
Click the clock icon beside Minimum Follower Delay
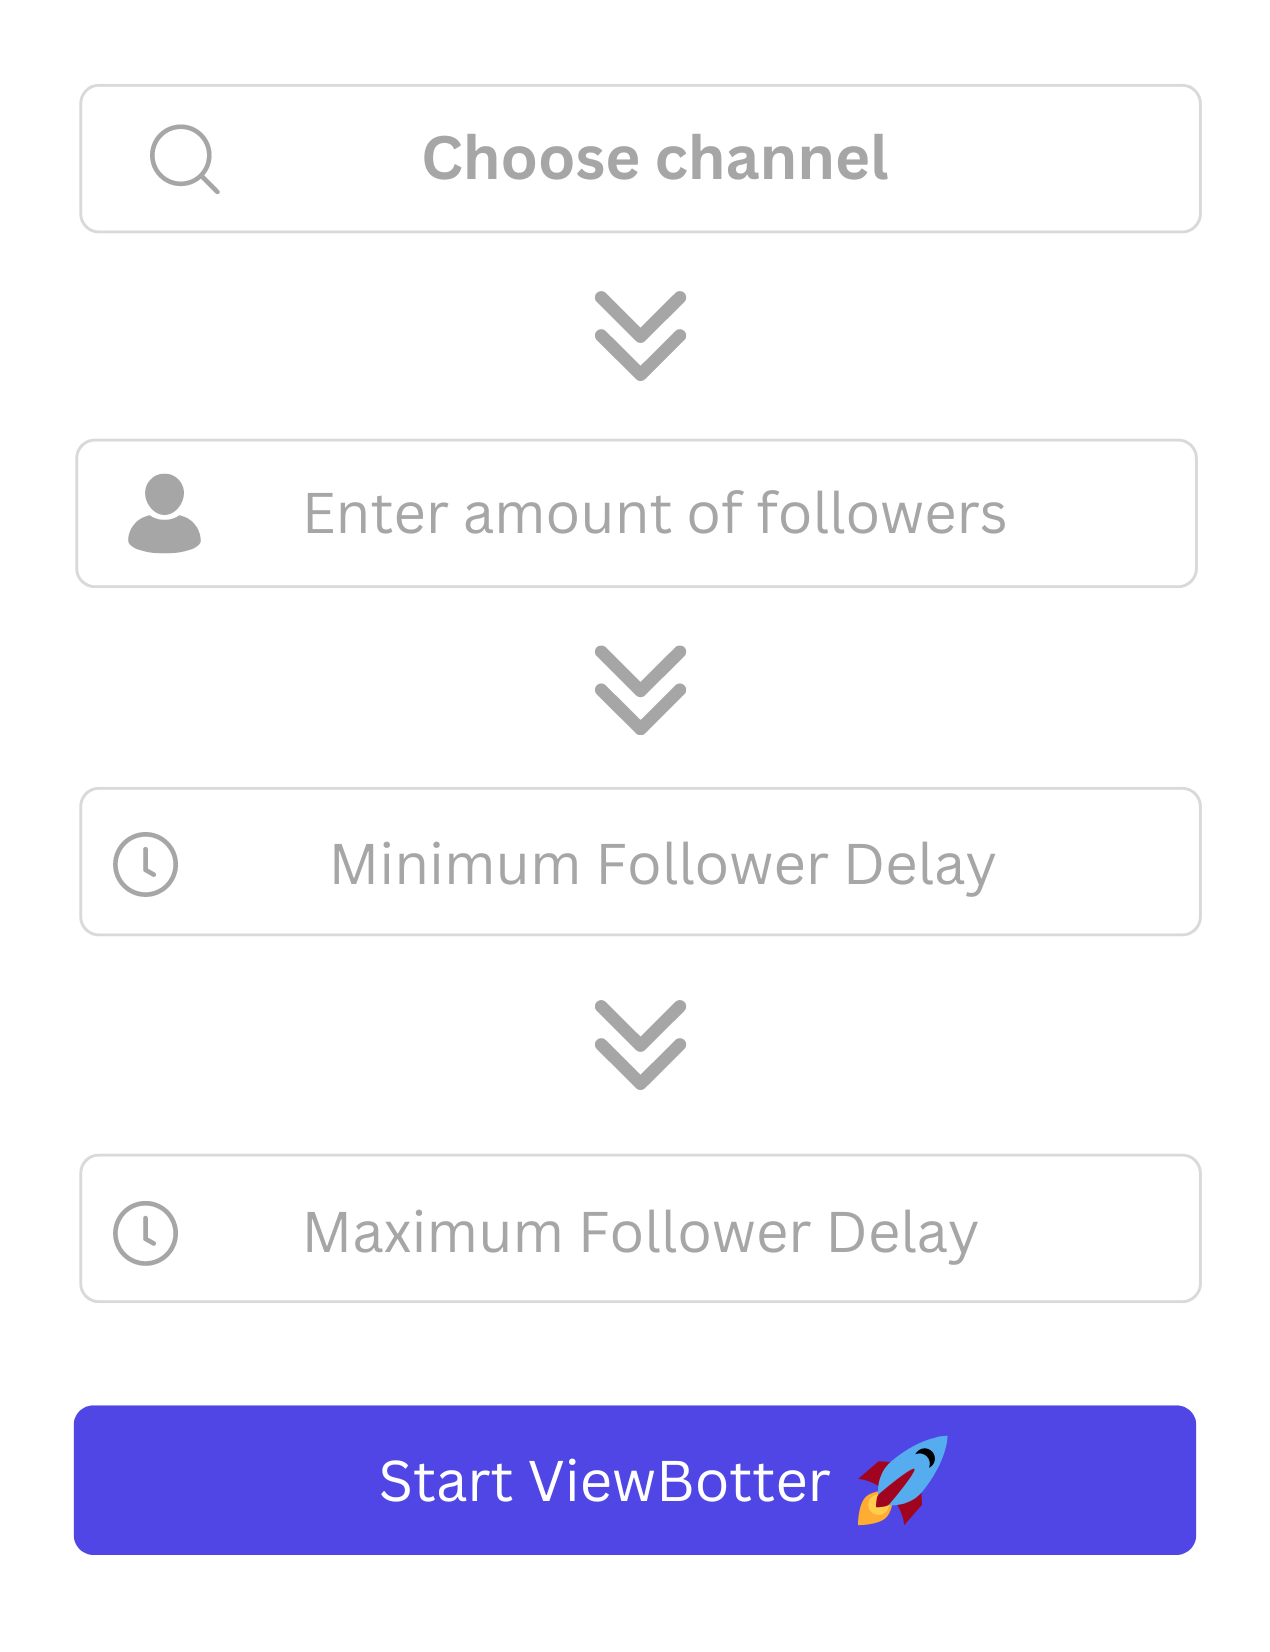146,864
